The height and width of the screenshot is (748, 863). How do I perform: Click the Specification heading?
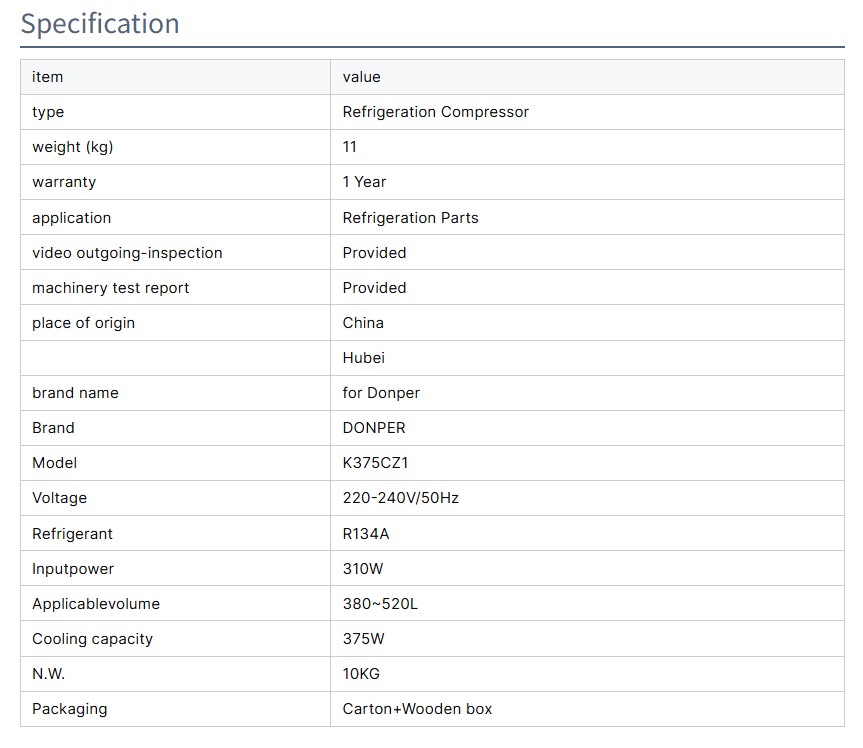click(100, 24)
